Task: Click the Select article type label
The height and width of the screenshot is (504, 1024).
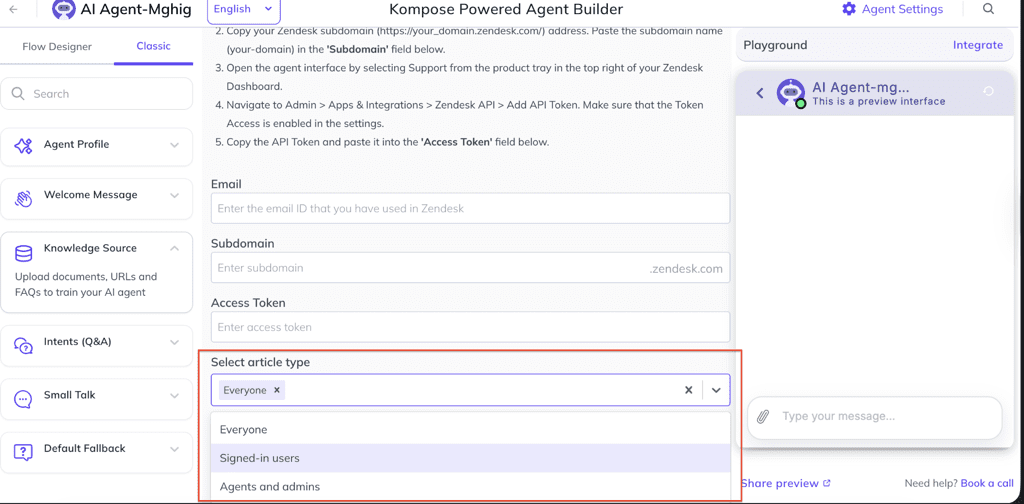Action: point(260,362)
